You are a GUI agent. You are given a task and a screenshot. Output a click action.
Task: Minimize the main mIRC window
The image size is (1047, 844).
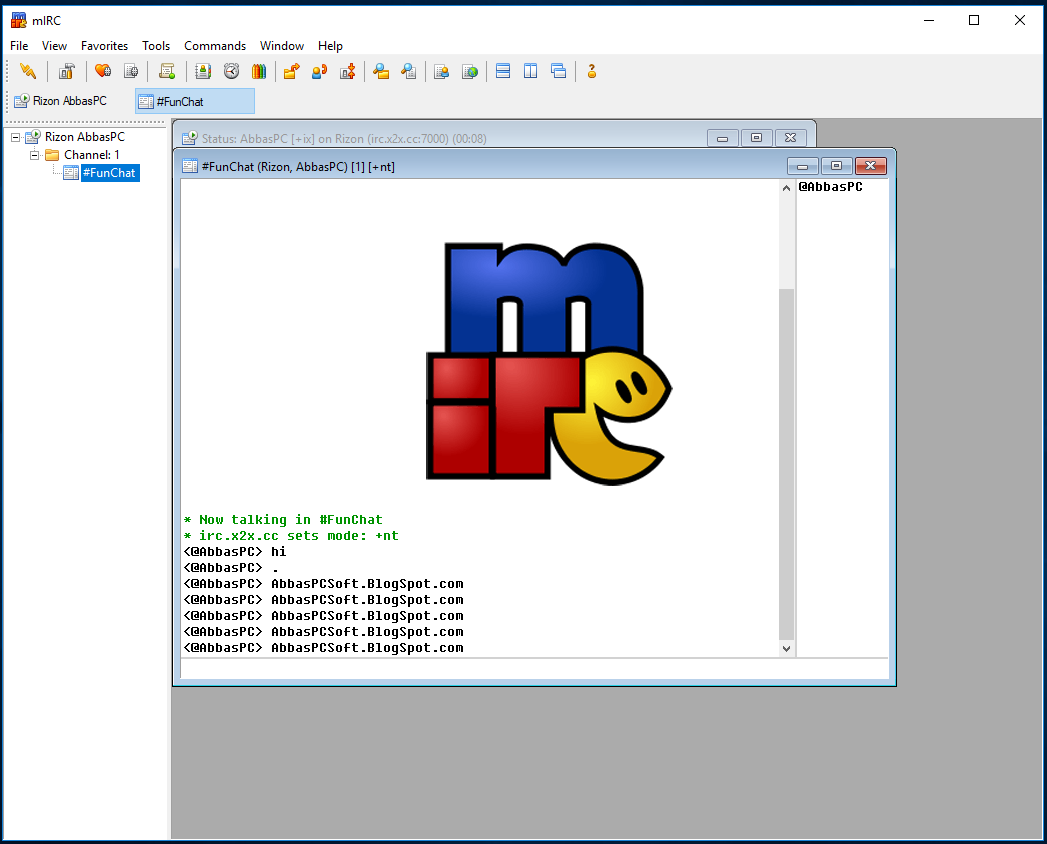pyautogui.click(x=929, y=20)
